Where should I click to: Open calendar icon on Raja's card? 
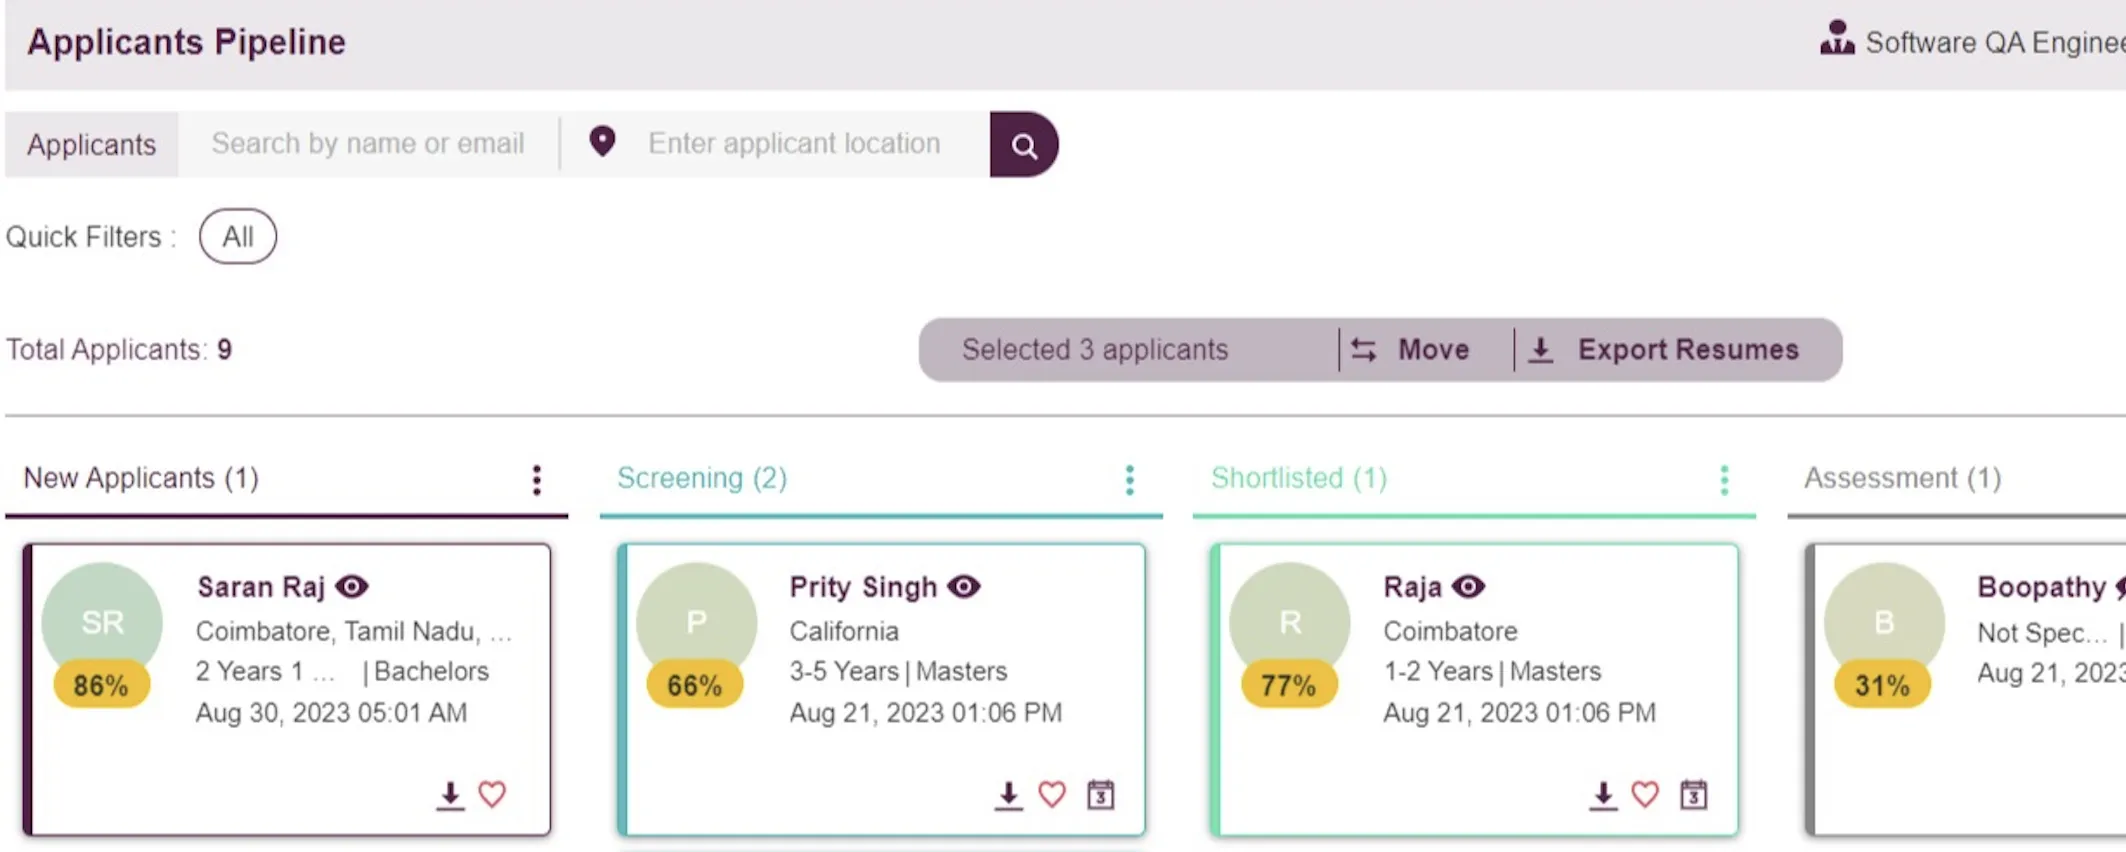1693,795
